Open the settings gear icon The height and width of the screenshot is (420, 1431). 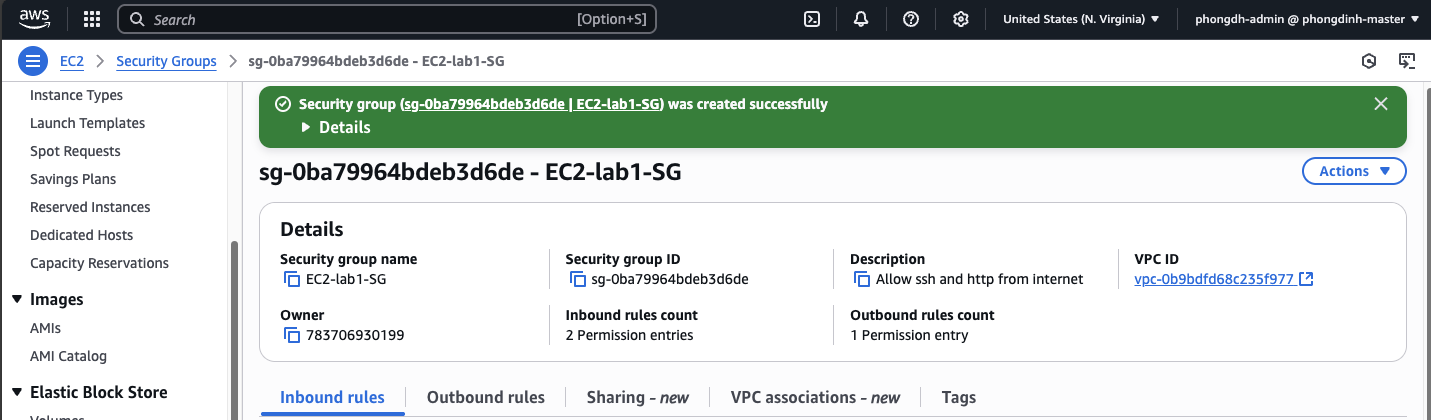(x=961, y=19)
